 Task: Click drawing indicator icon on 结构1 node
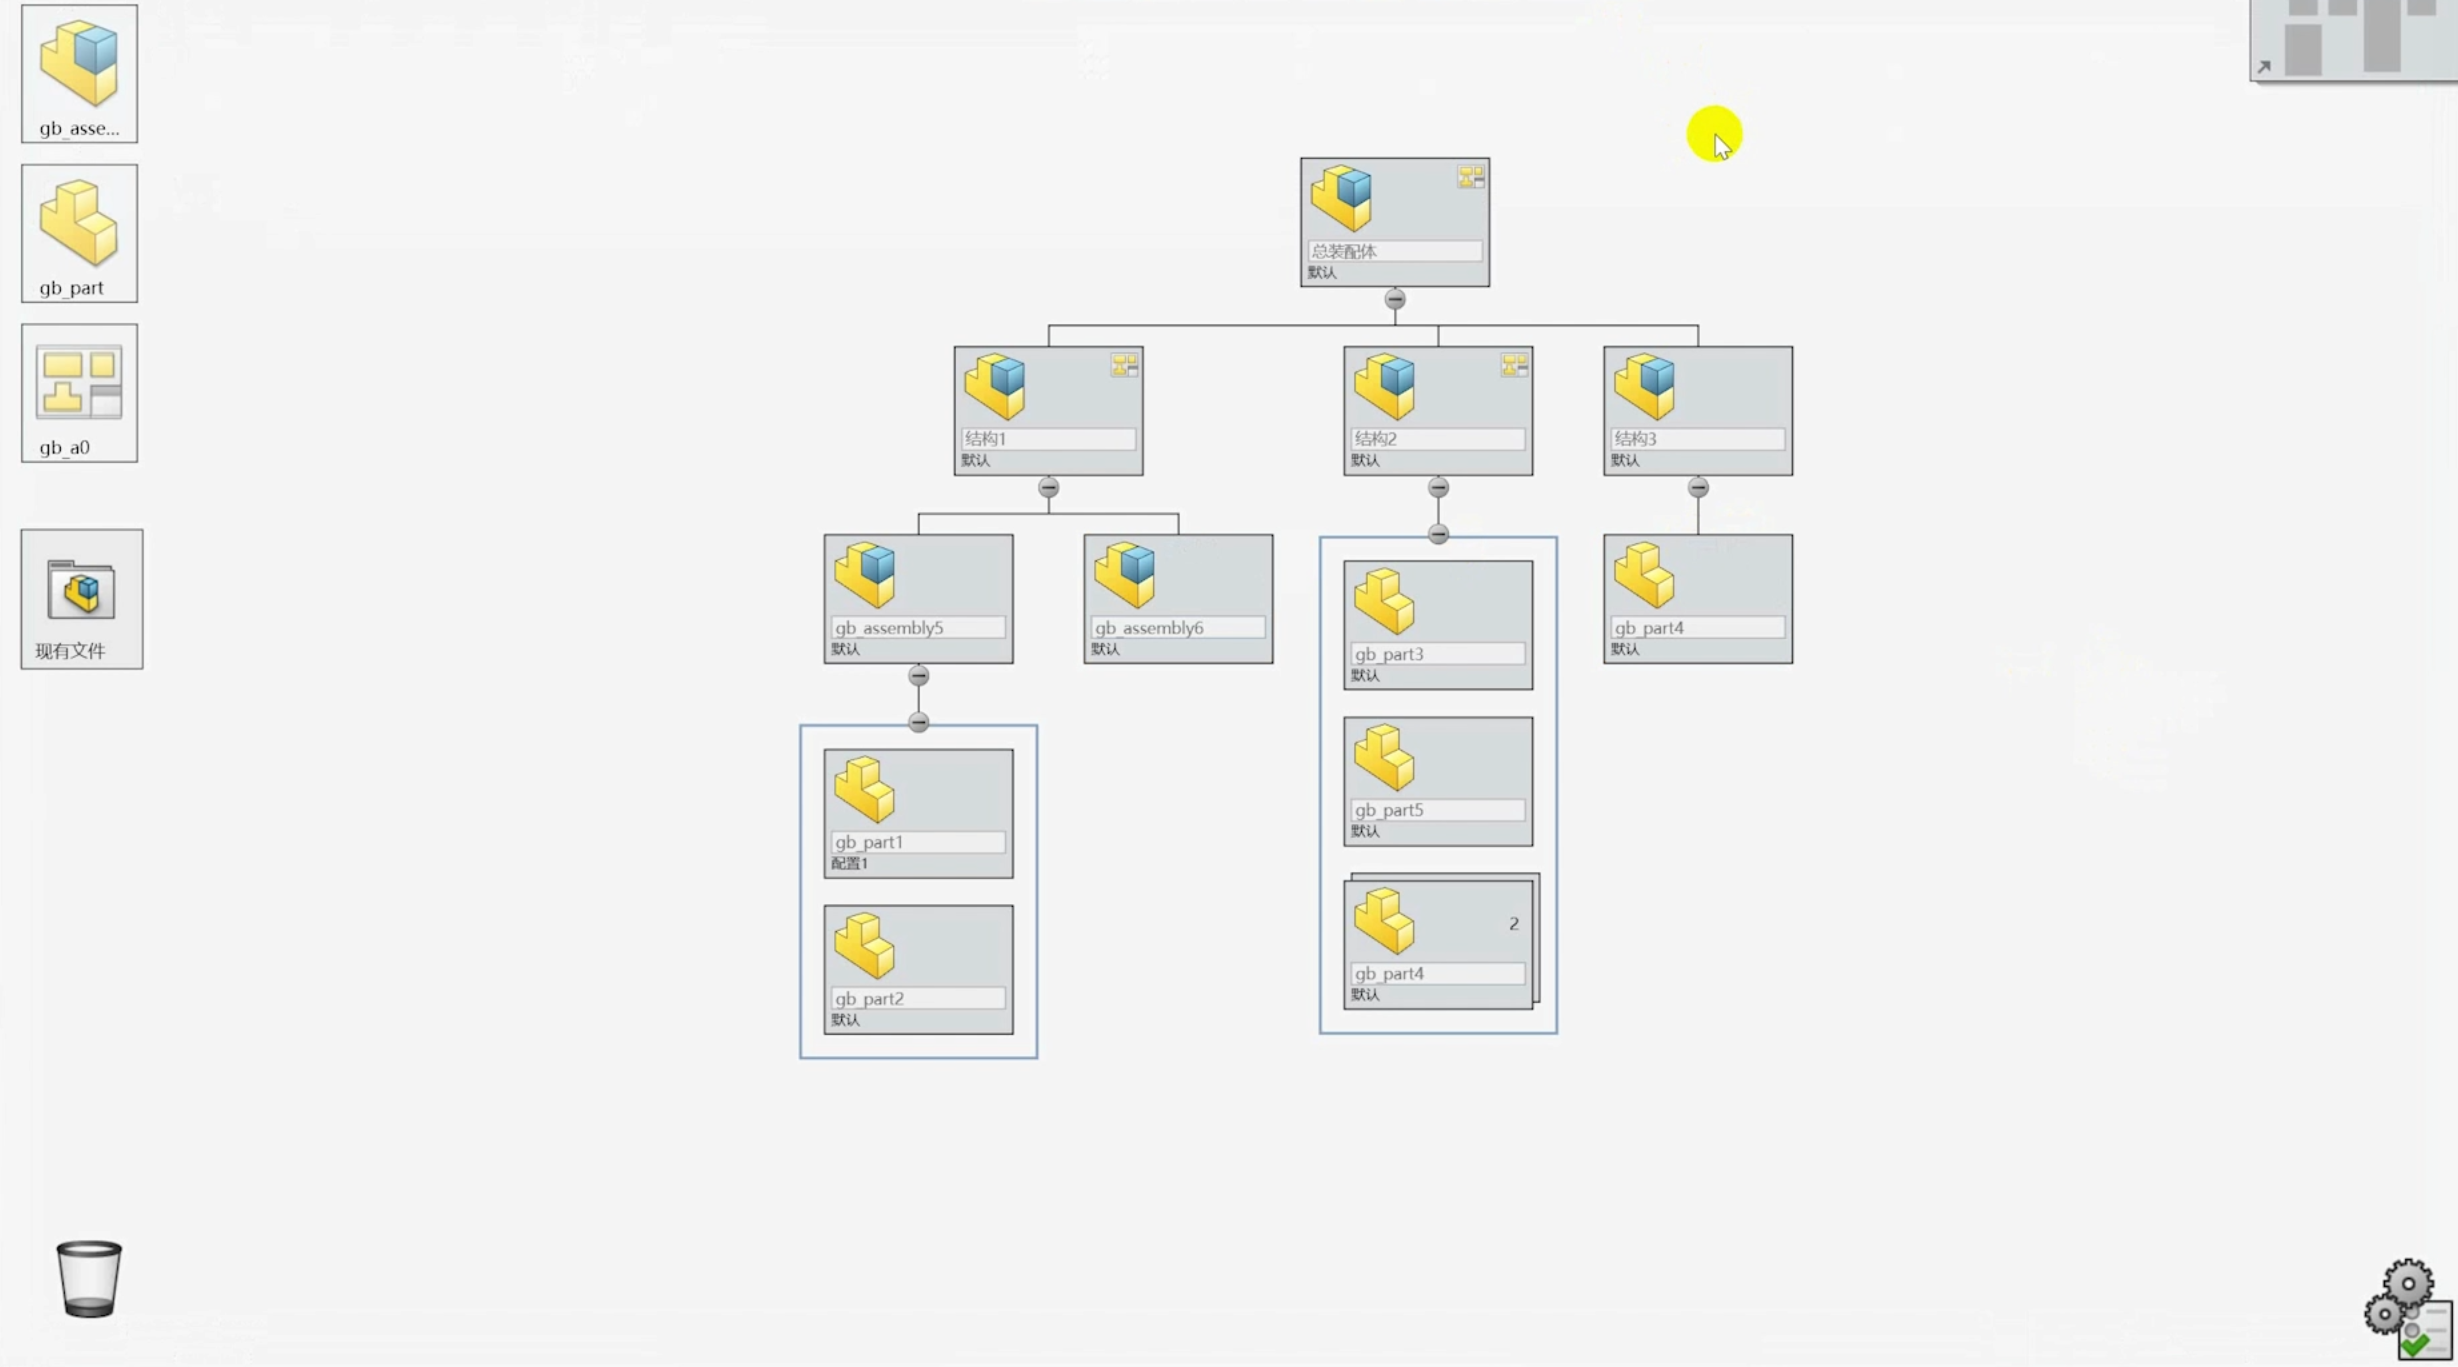pos(1123,366)
